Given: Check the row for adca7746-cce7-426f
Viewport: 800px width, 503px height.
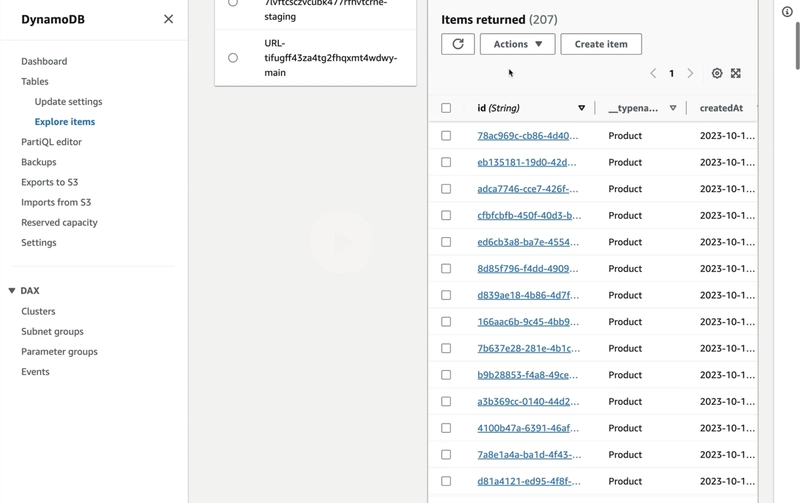Looking at the screenshot, I should [x=446, y=189].
